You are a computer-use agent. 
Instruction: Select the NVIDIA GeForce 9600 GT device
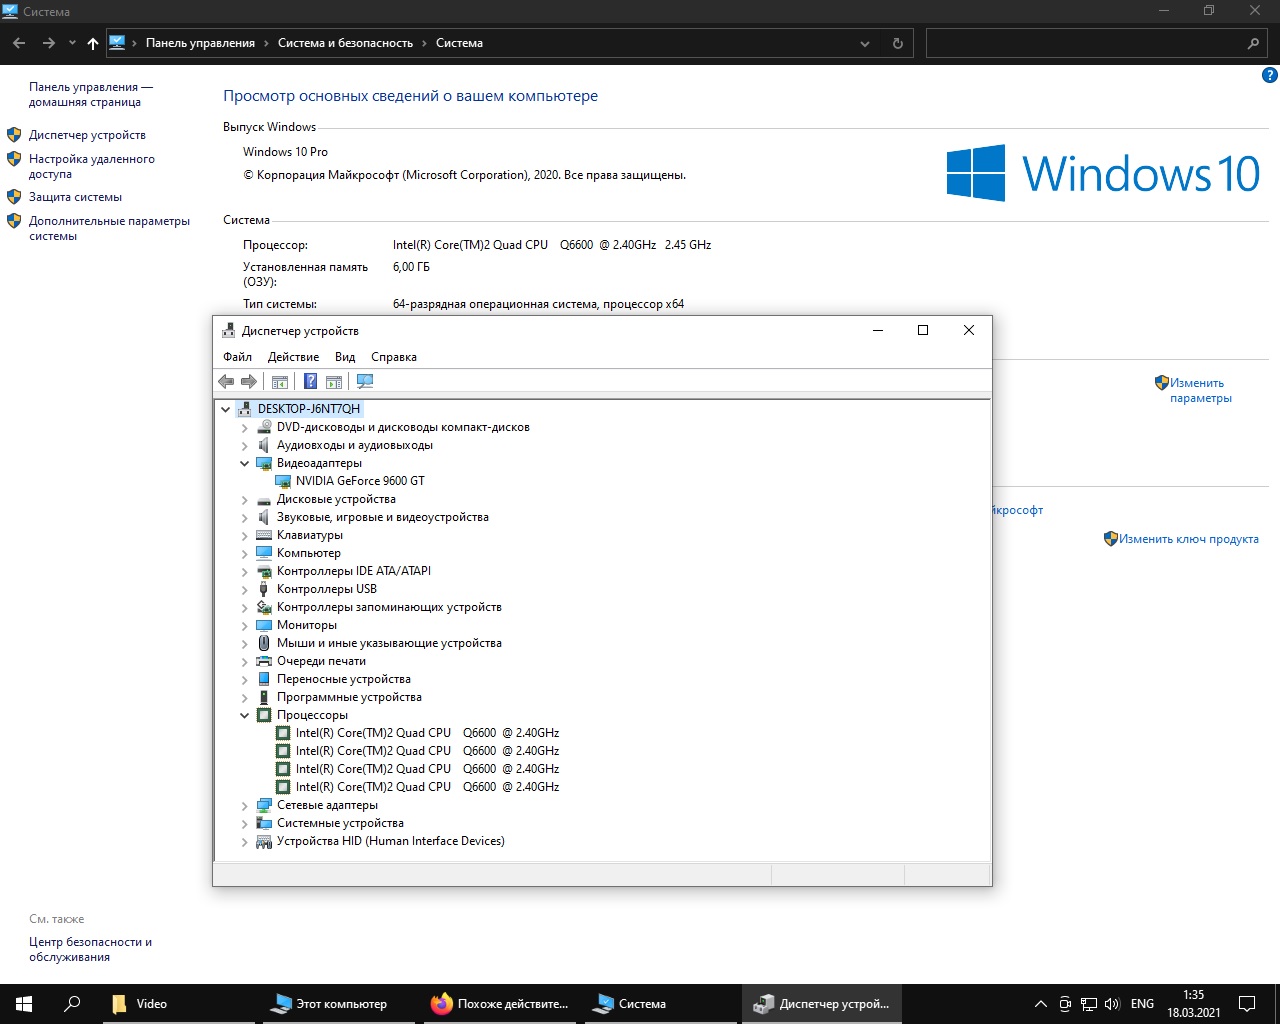pyautogui.click(x=360, y=481)
